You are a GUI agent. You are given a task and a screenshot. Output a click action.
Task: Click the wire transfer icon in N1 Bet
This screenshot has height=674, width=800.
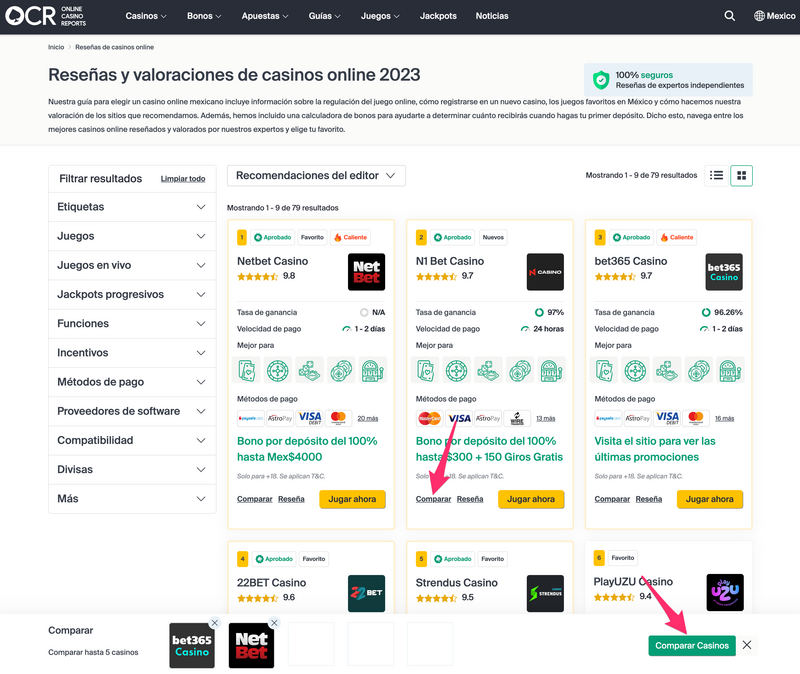click(517, 418)
